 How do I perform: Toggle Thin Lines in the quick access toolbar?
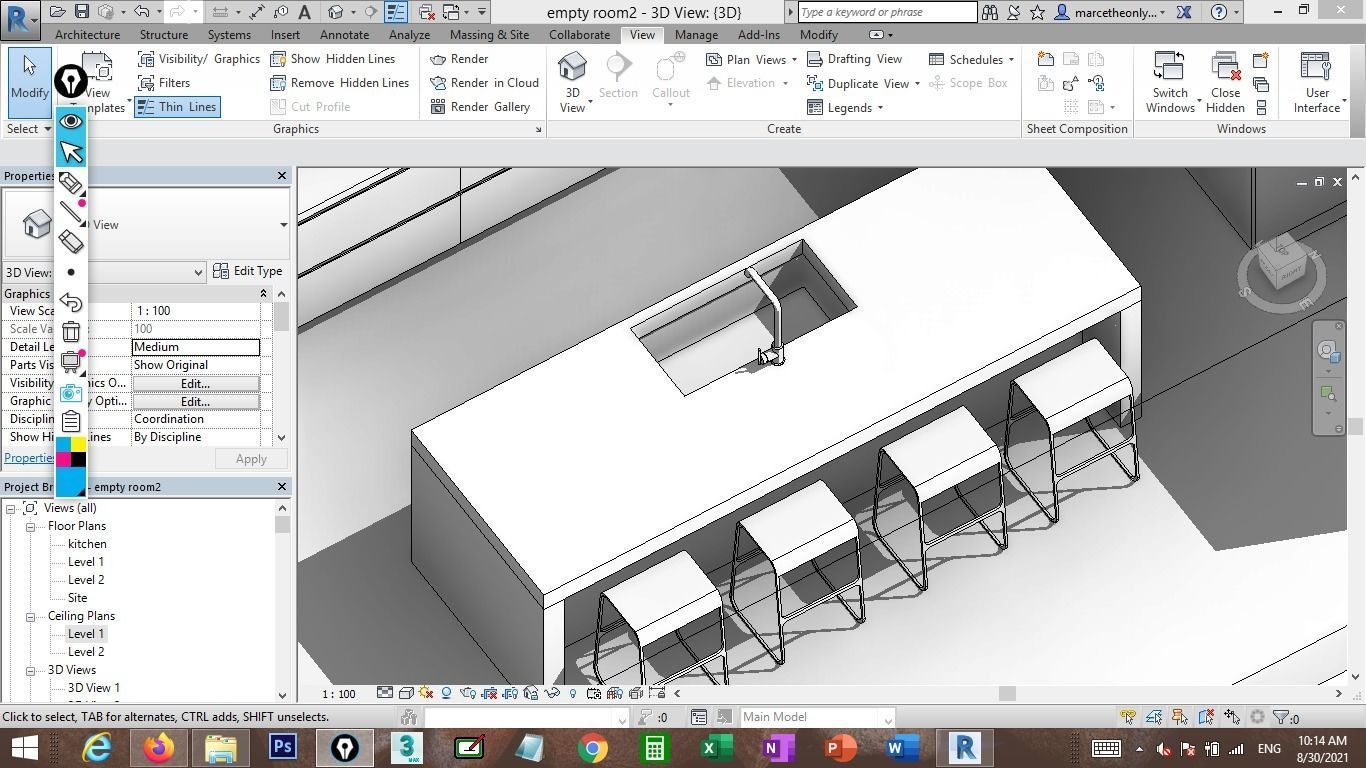pyautogui.click(x=396, y=12)
